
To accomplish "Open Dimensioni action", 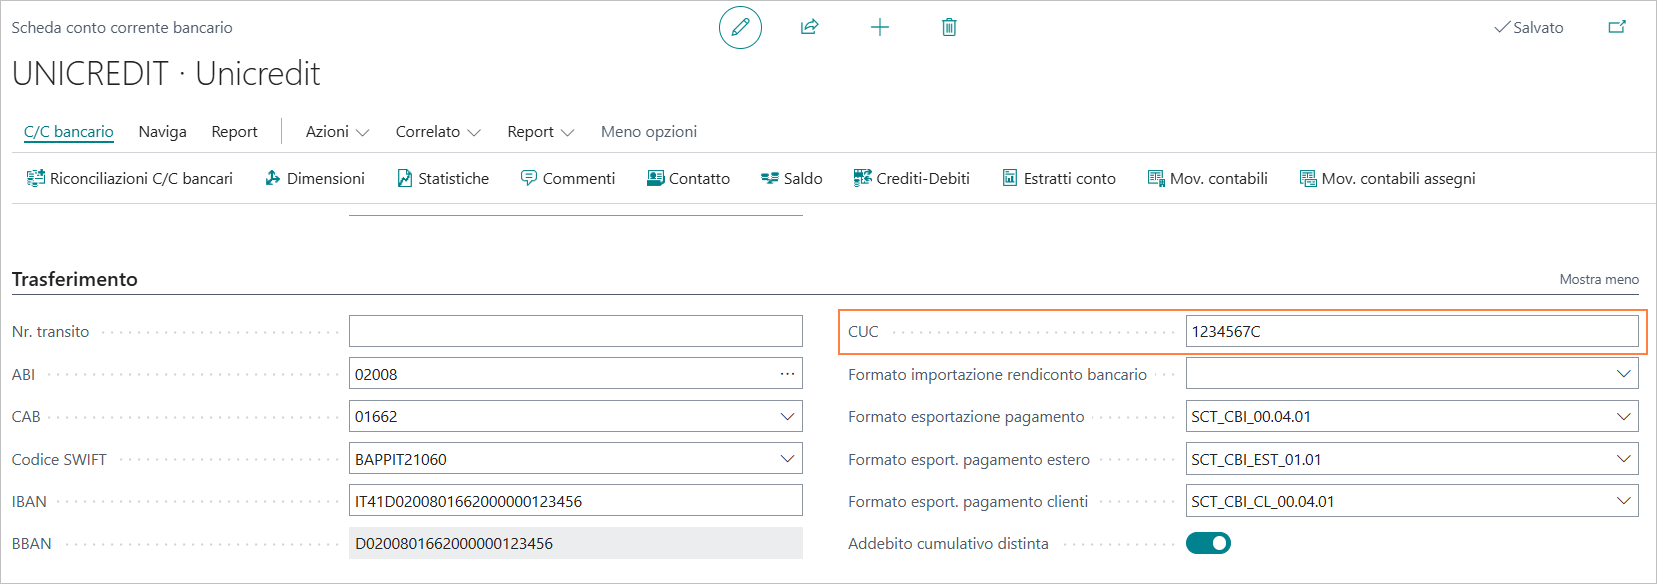I will (315, 178).
